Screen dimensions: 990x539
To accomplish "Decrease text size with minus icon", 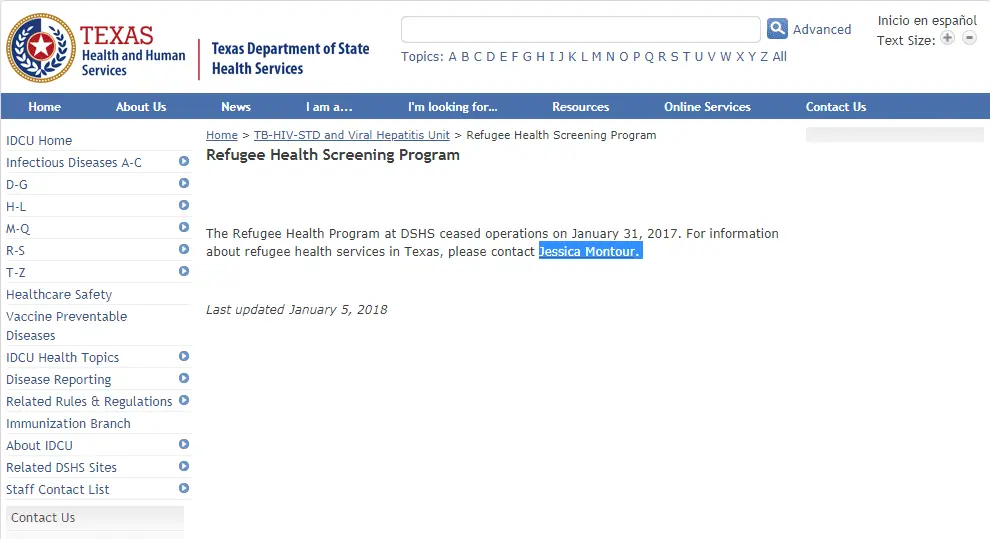I will pos(969,38).
